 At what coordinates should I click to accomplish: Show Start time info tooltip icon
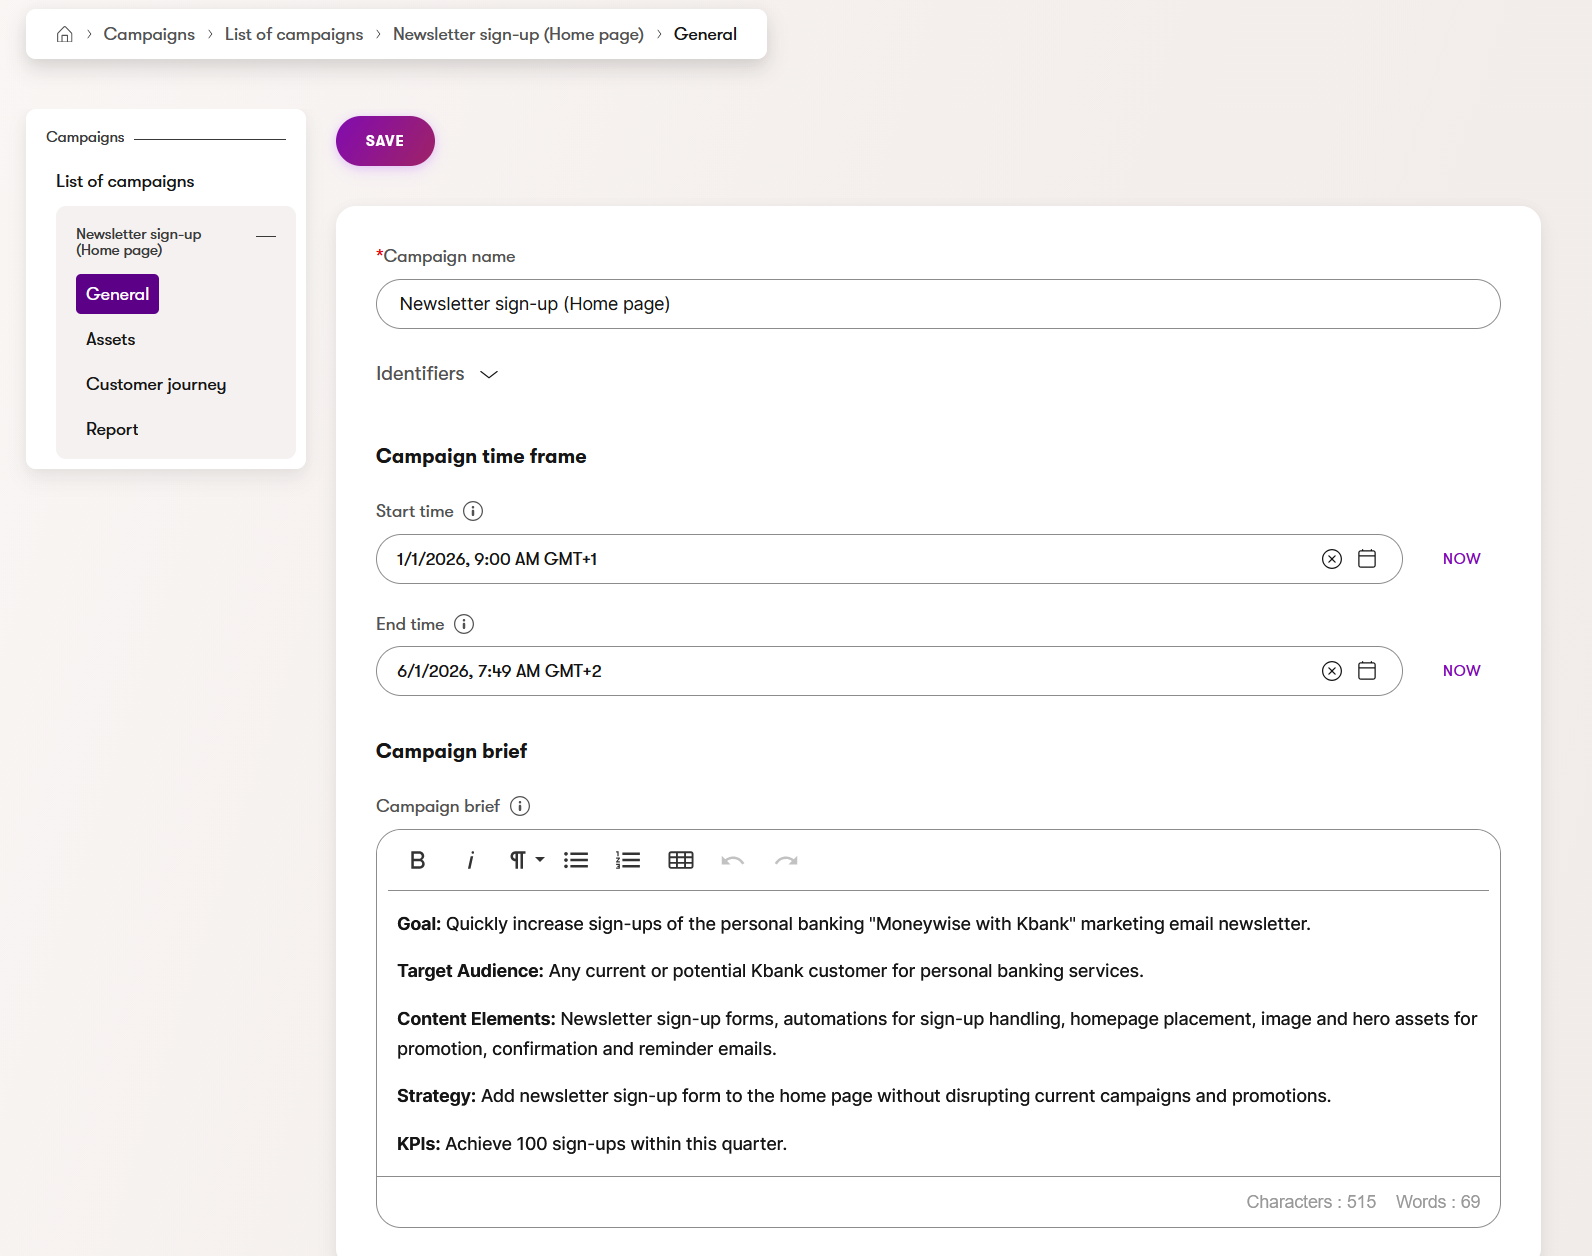pos(473,511)
